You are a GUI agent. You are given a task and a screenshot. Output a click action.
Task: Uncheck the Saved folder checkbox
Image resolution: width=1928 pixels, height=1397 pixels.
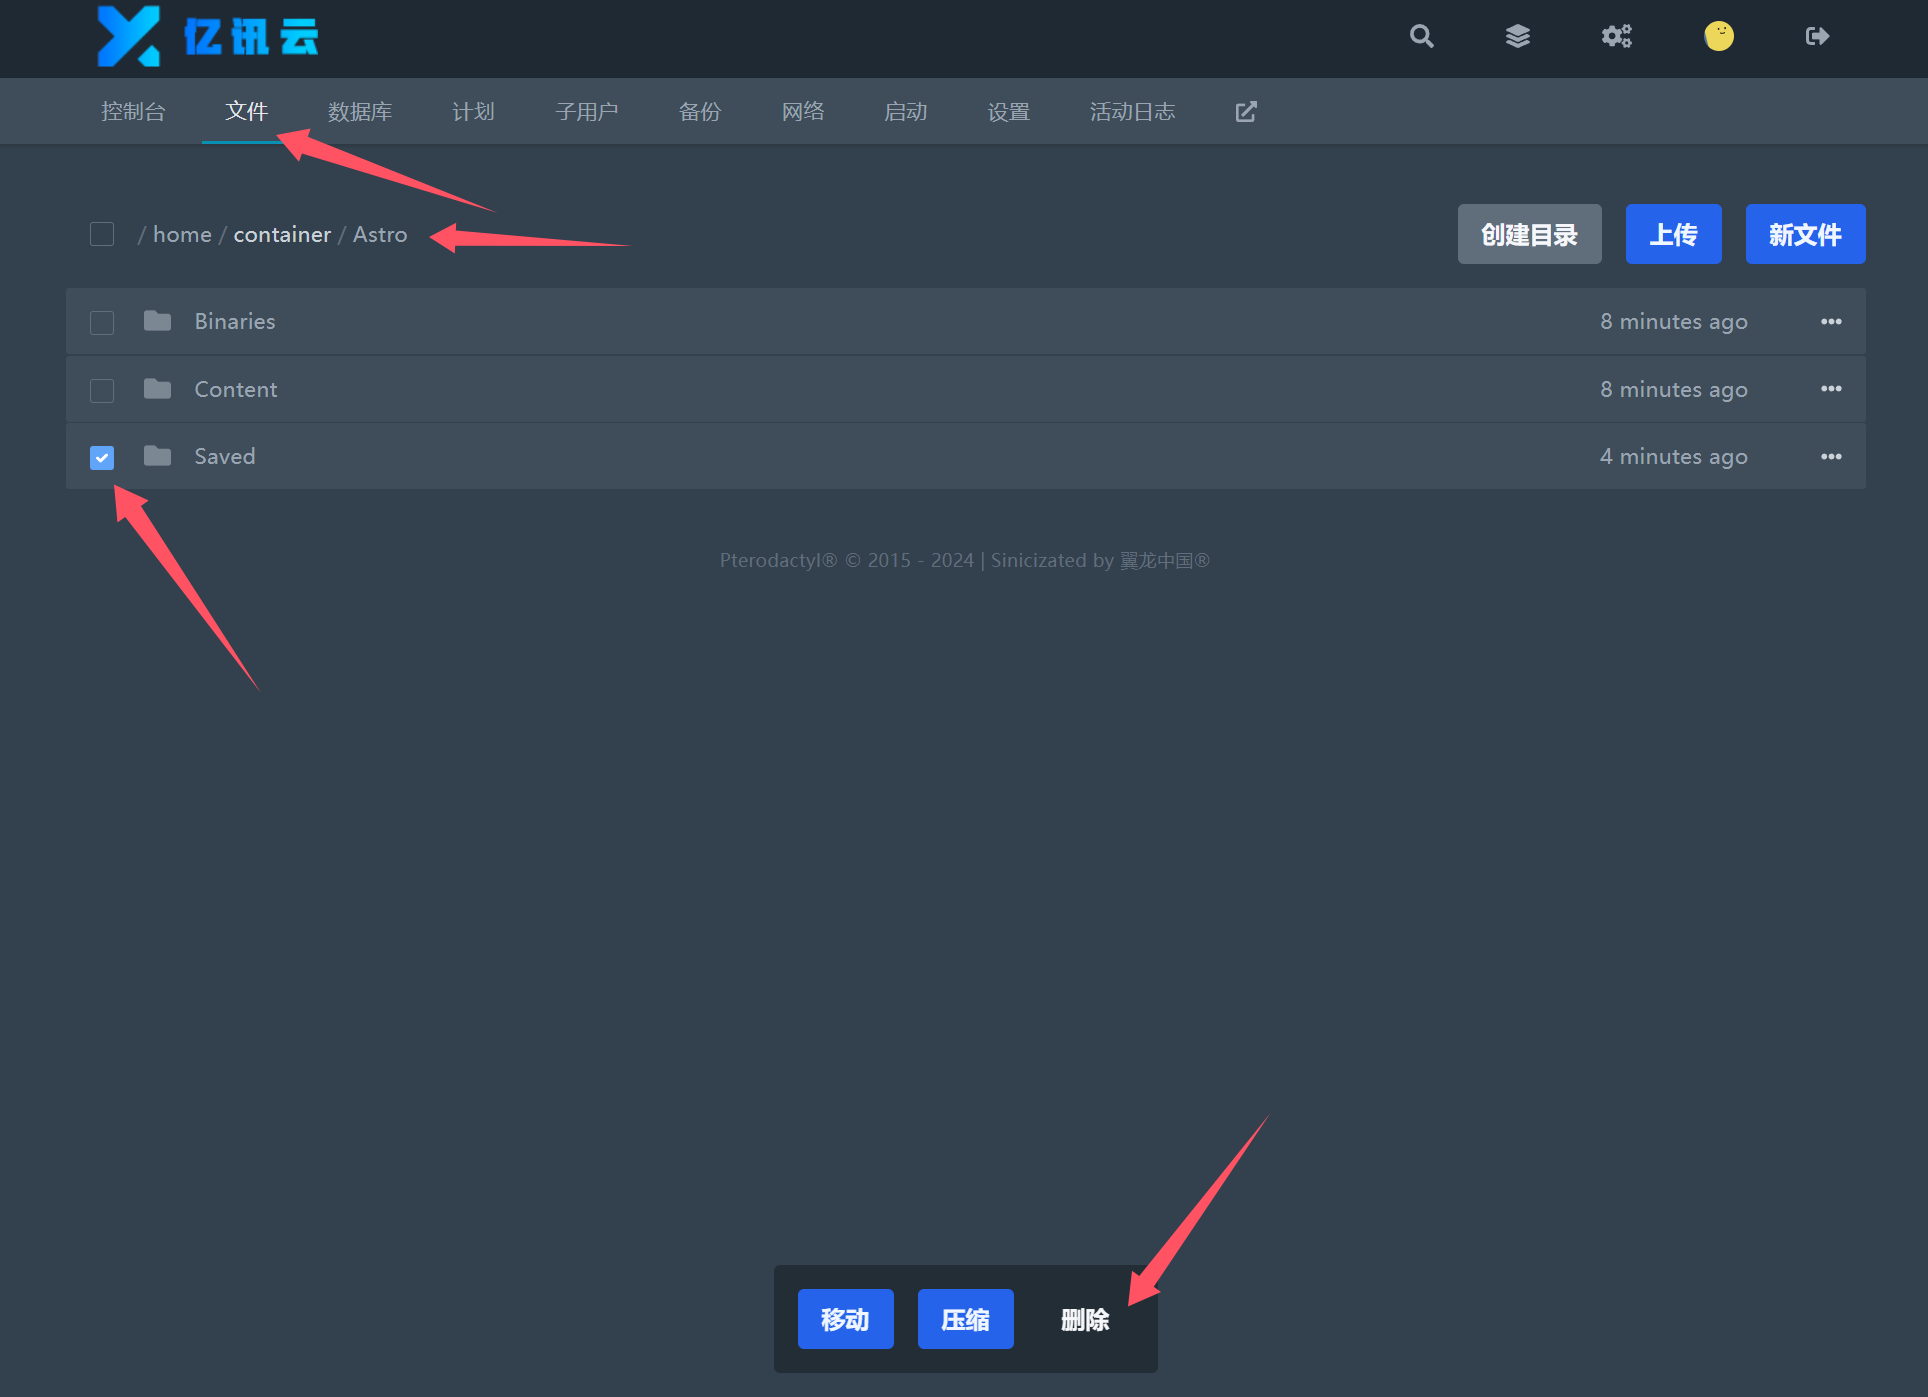[x=102, y=457]
